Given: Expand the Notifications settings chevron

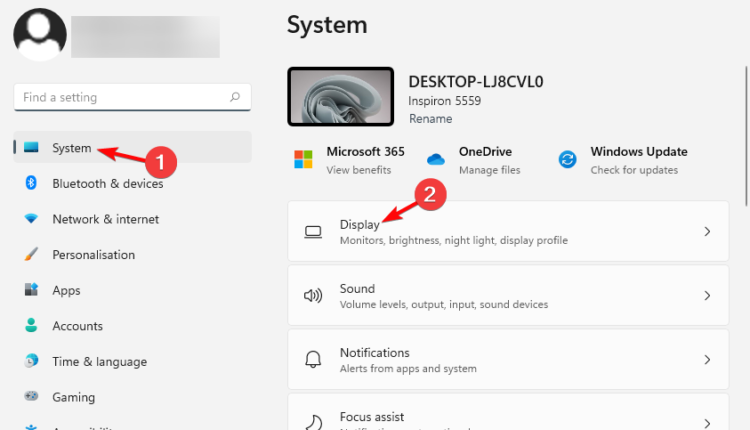Looking at the screenshot, I should (707, 359).
